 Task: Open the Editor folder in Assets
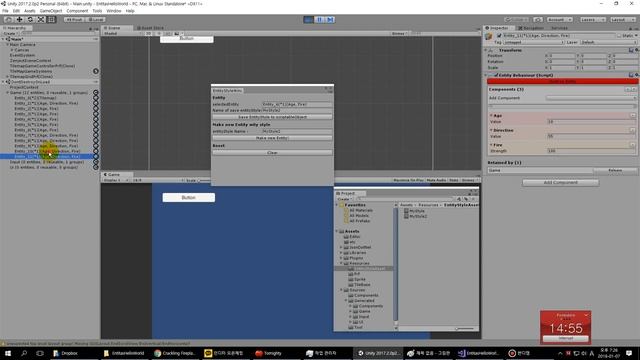(x=351, y=237)
